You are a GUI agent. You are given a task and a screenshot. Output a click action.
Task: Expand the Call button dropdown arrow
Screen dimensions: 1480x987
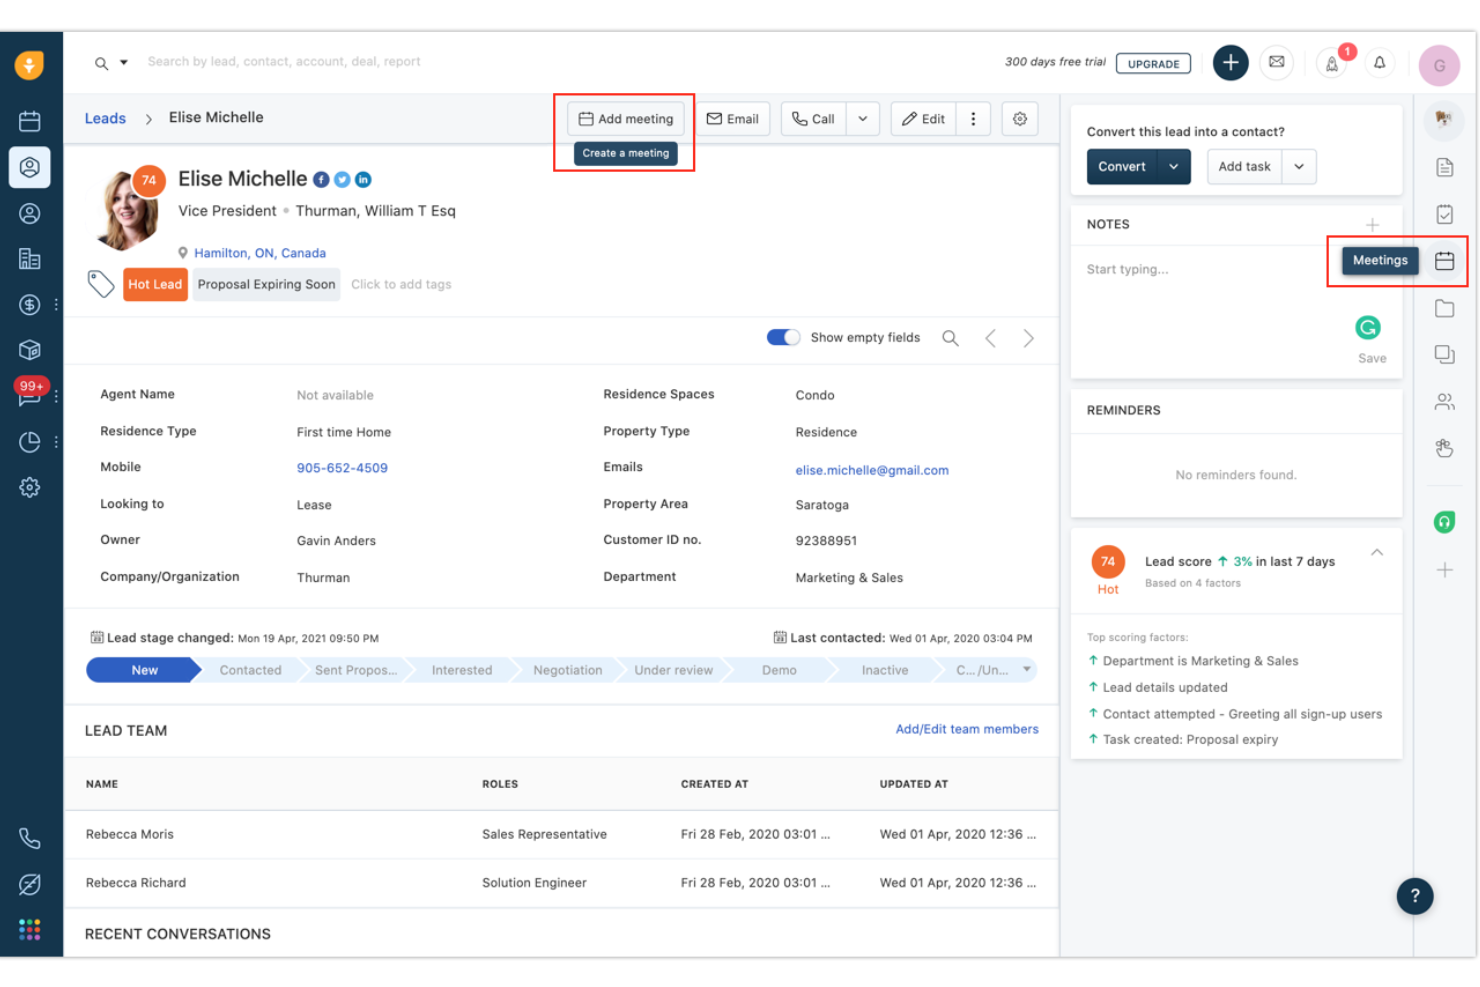862,118
